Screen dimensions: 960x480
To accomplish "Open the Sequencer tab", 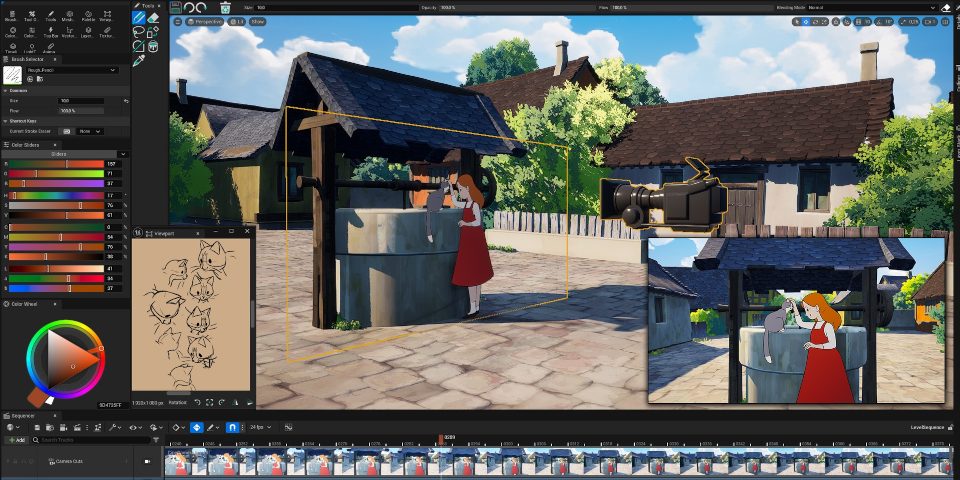I will click(22, 416).
